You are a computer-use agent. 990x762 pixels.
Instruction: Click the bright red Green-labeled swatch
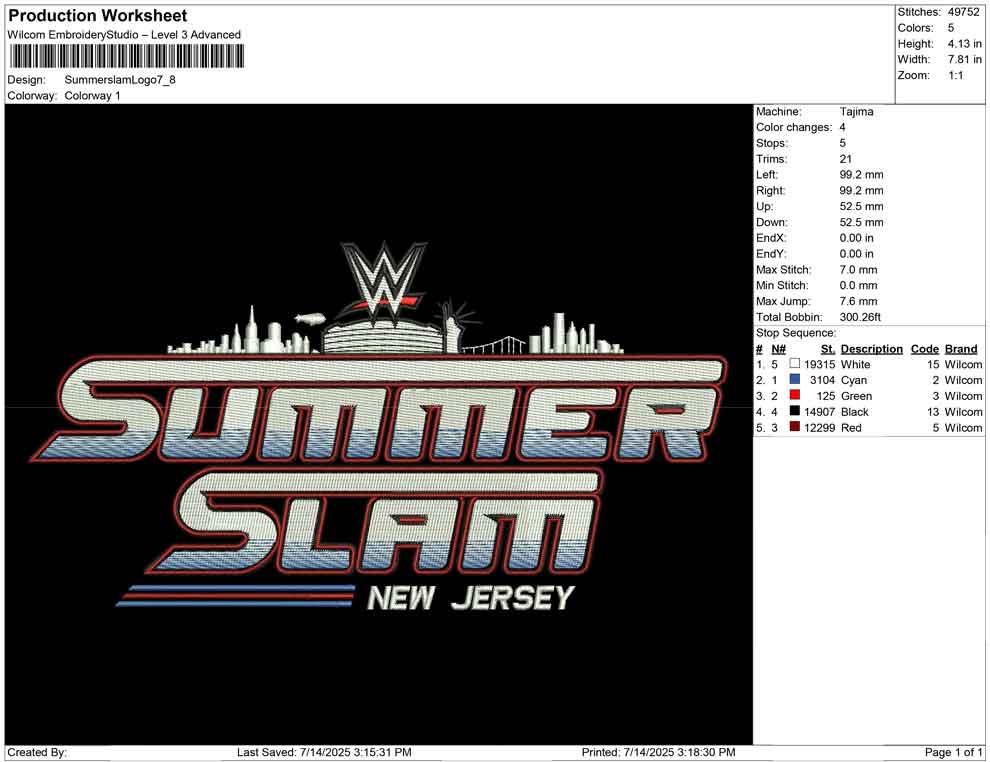[795, 395]
